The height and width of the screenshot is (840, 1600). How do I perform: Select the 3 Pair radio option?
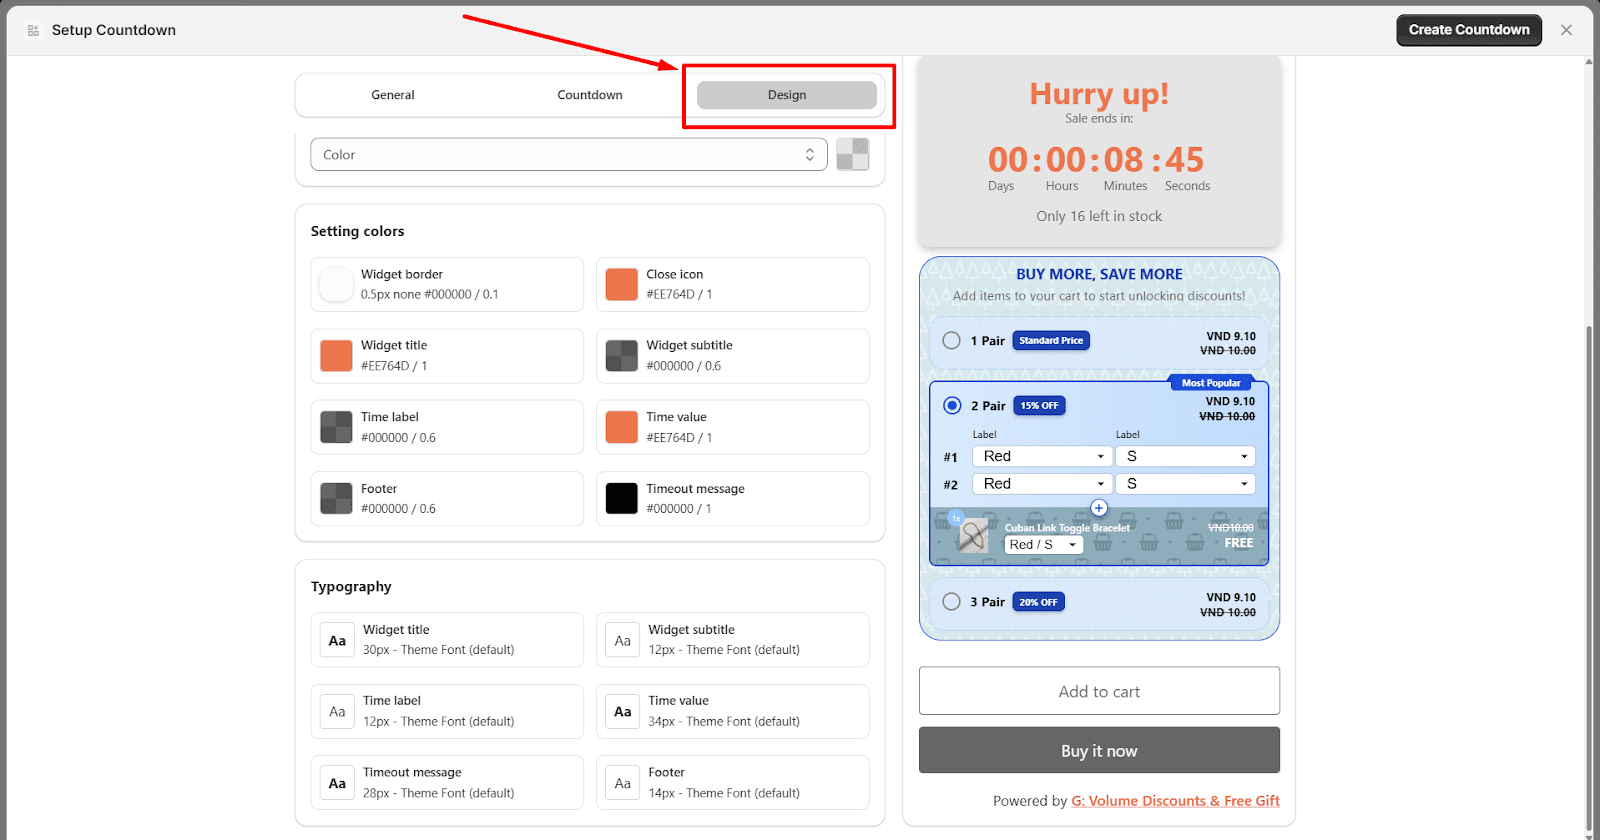tap(952, 601)
